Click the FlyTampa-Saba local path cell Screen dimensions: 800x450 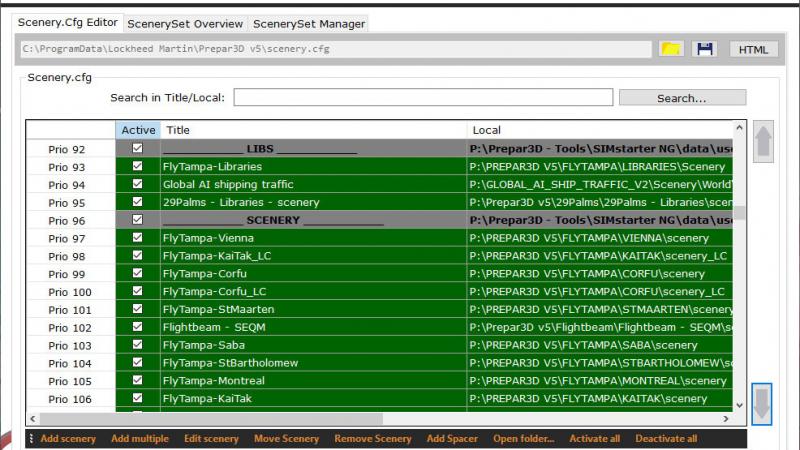coord(600,345)
